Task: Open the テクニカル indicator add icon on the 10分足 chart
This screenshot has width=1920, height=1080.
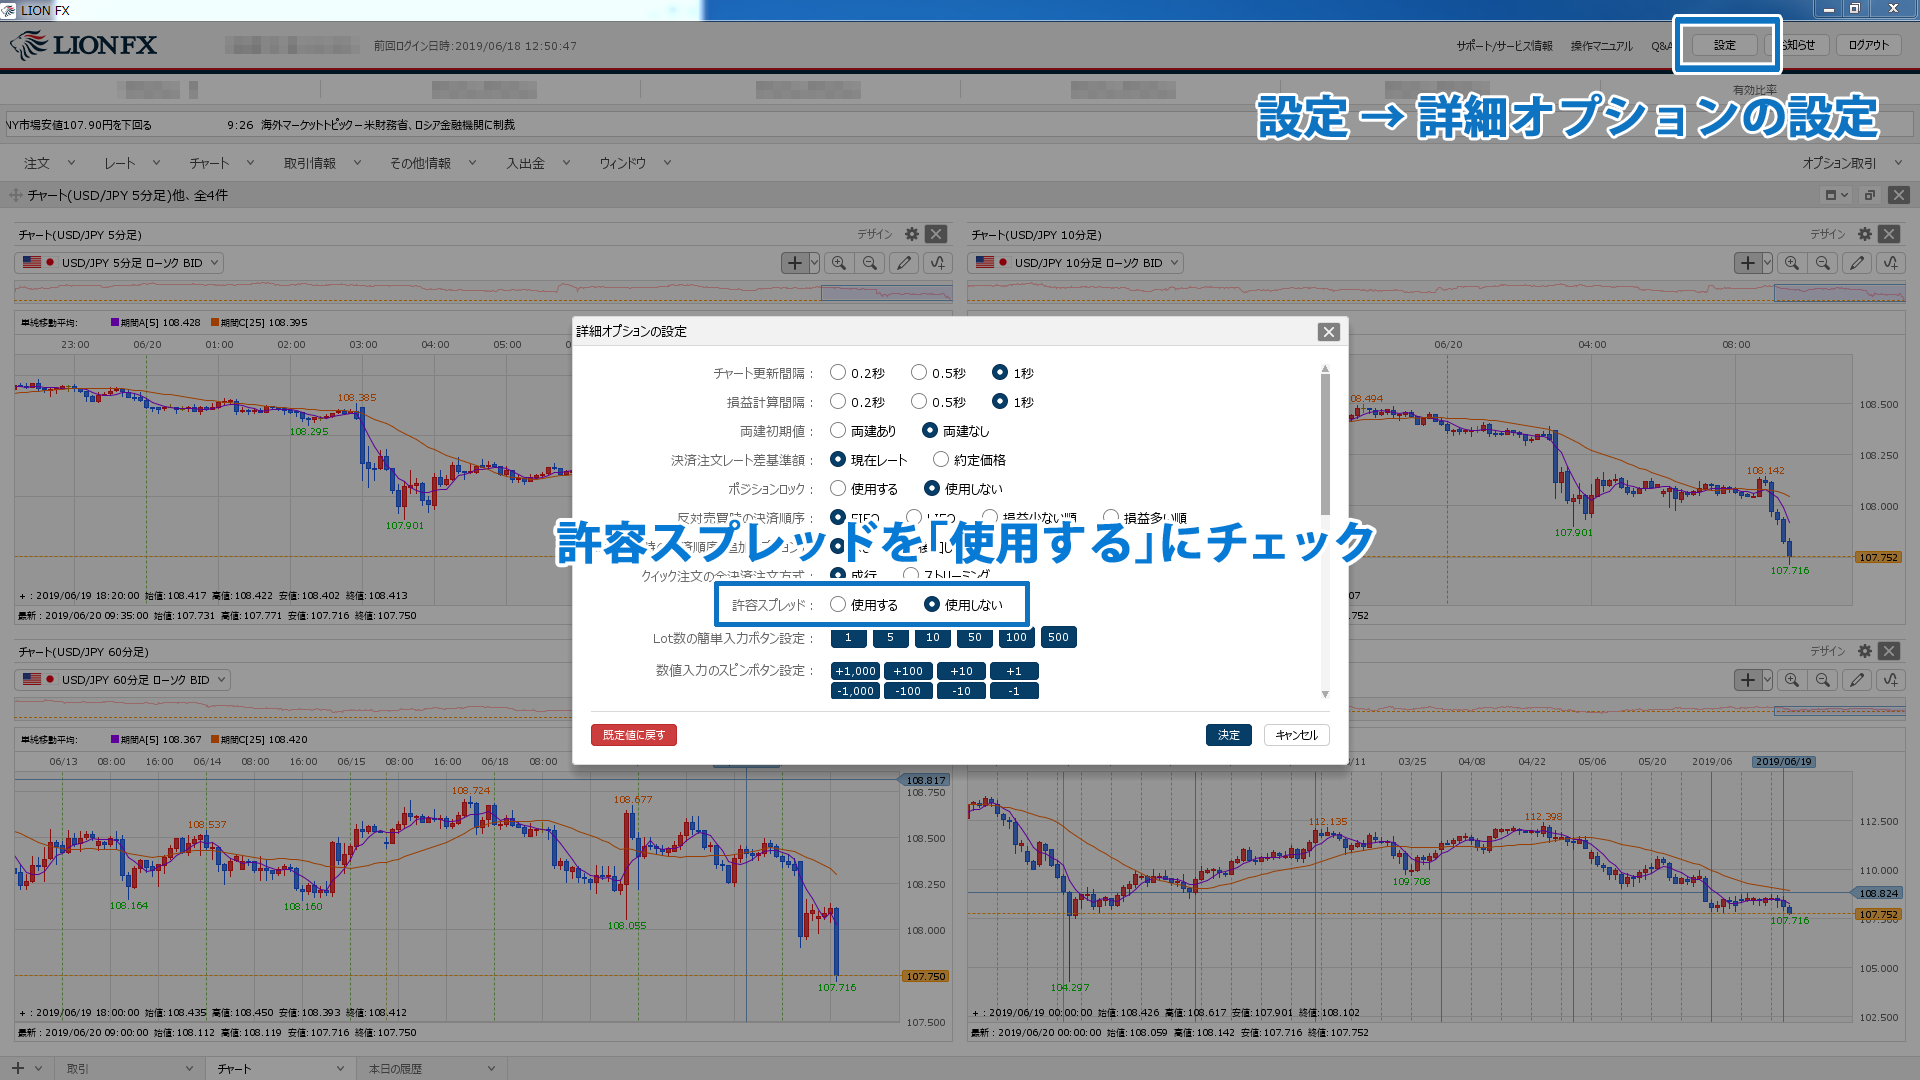Action: pos(1890,263)
